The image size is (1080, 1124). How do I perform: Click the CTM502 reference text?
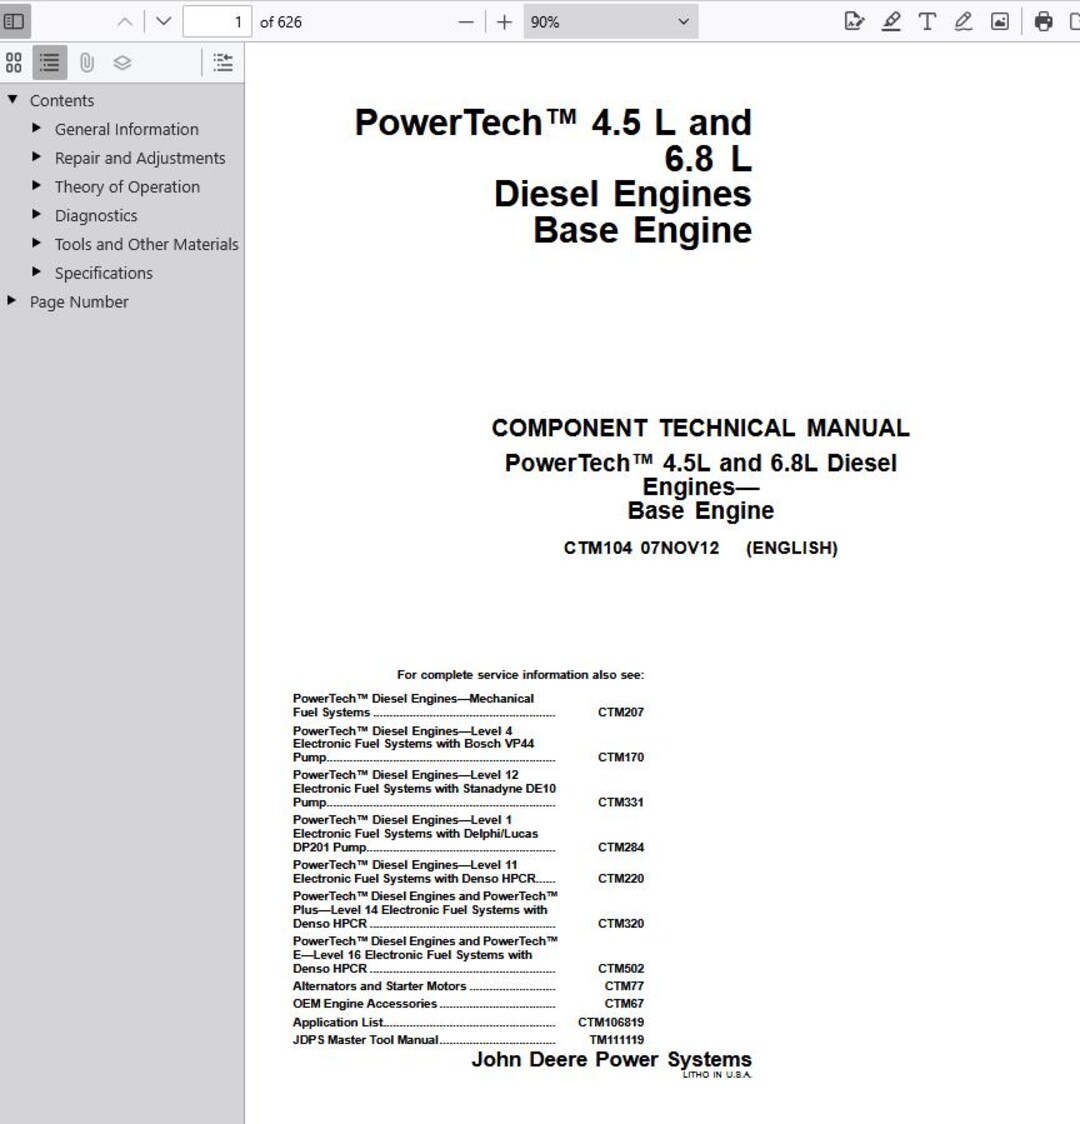pyautogui.click(x=621, y=968)
